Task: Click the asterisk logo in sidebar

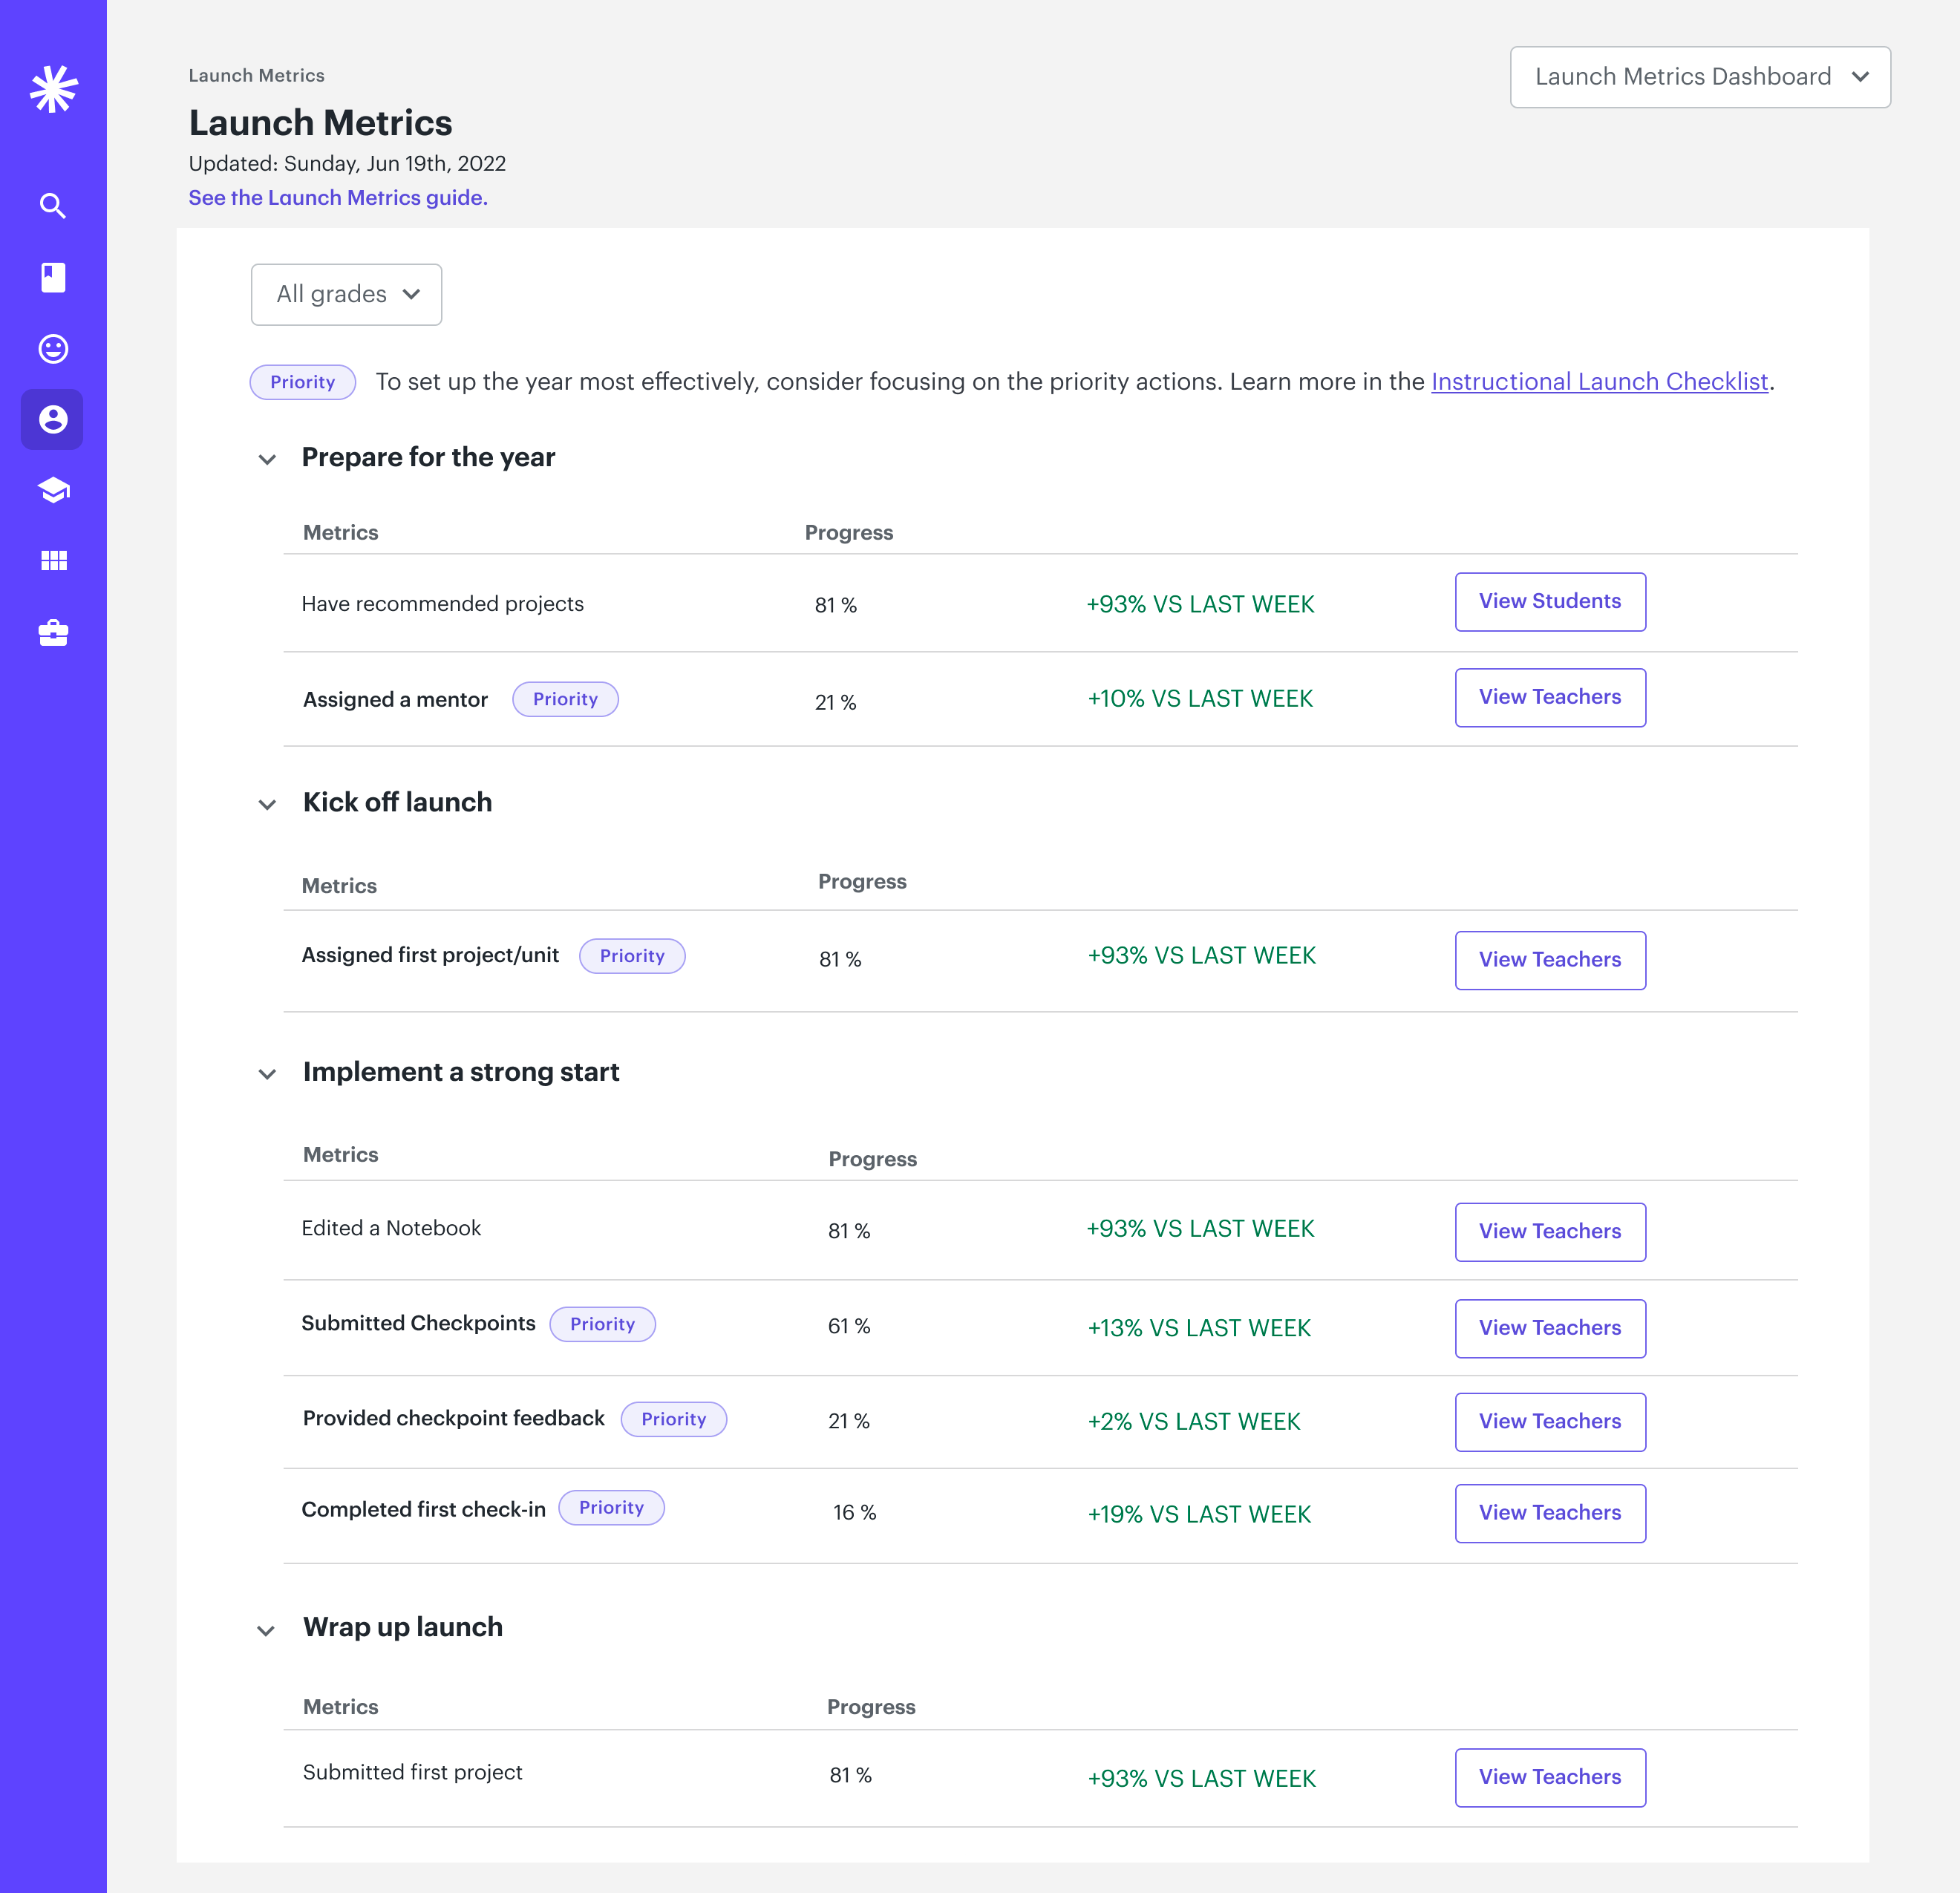Action: click(53, 89)
